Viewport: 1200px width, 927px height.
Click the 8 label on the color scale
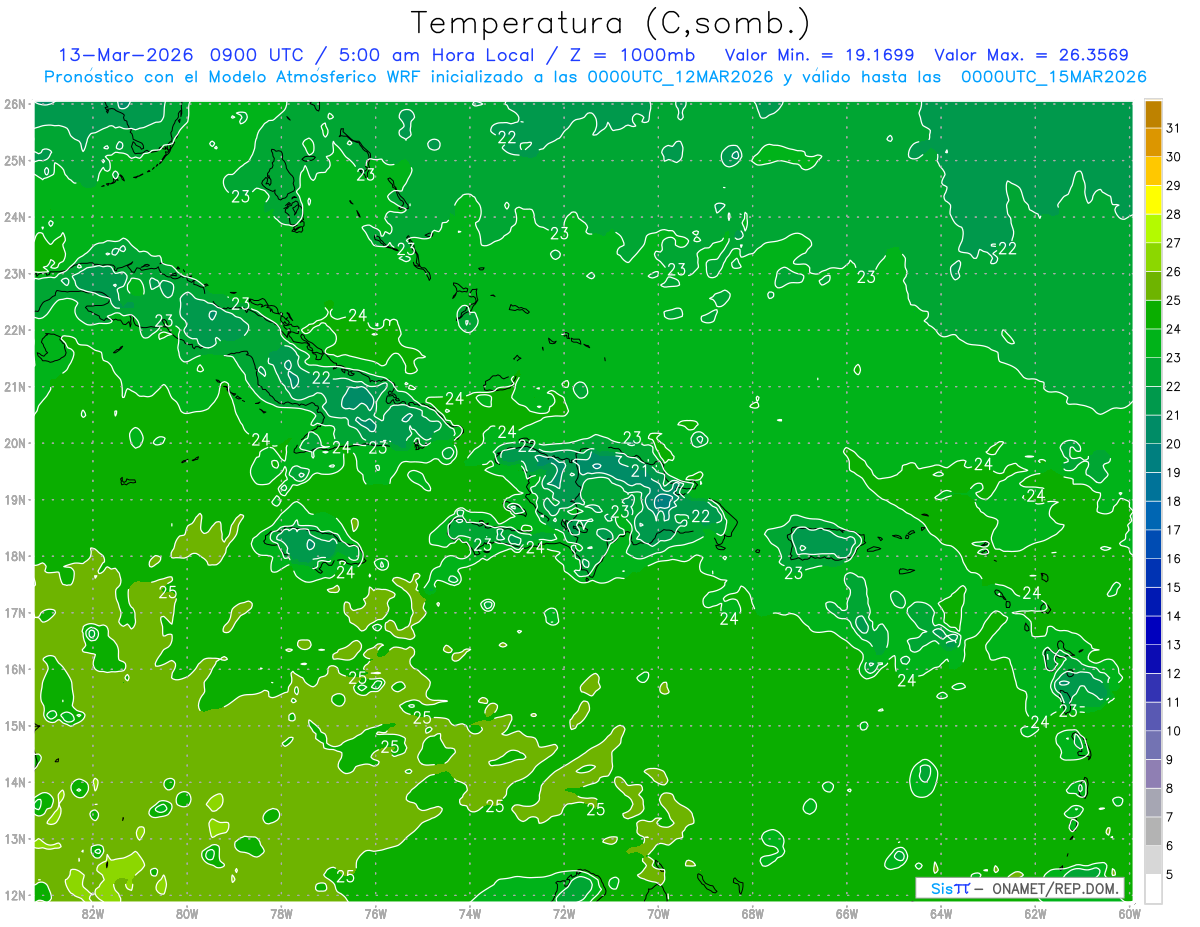(x=1171, y=789)
